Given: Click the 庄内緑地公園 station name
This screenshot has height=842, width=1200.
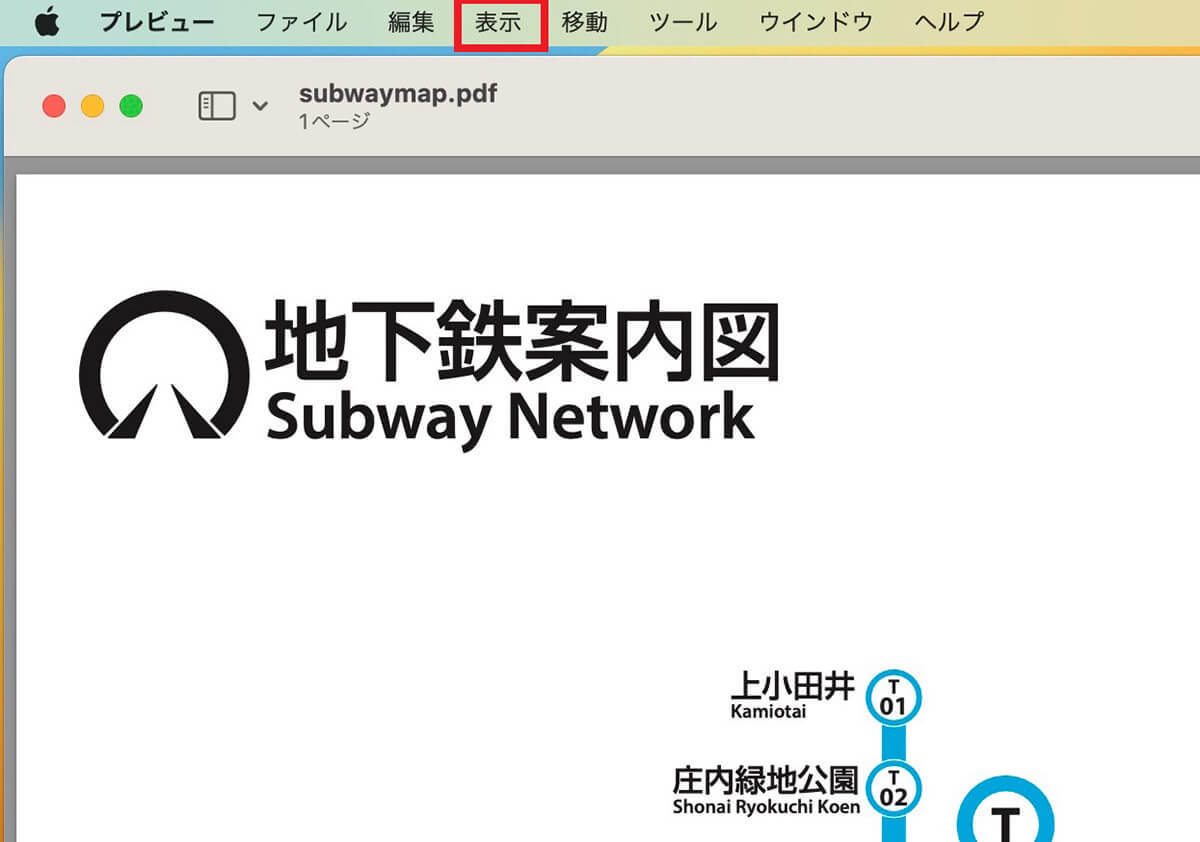Looking at the screenshot, I should point(767,780).
